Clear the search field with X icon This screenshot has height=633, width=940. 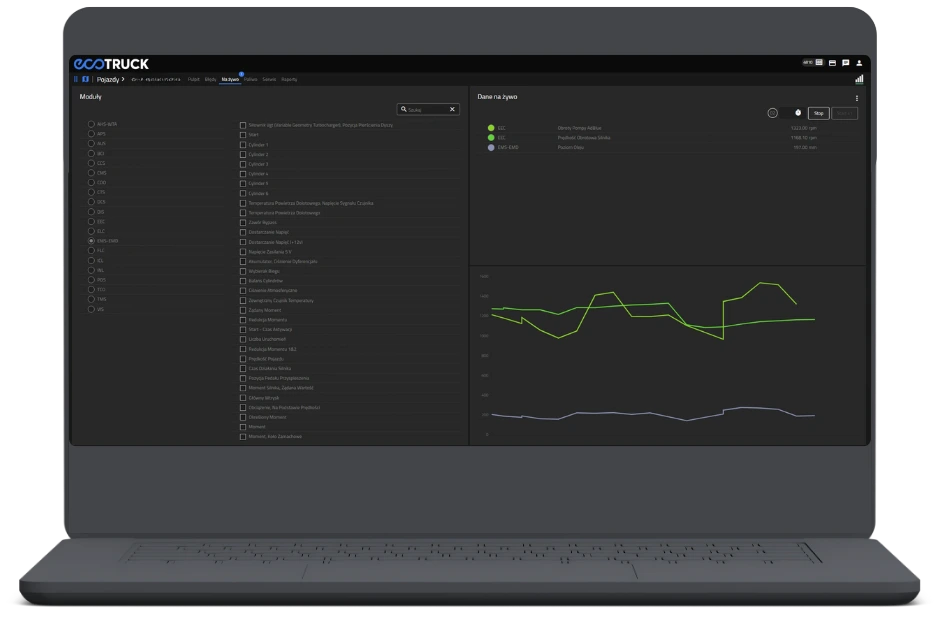(452, 109)
